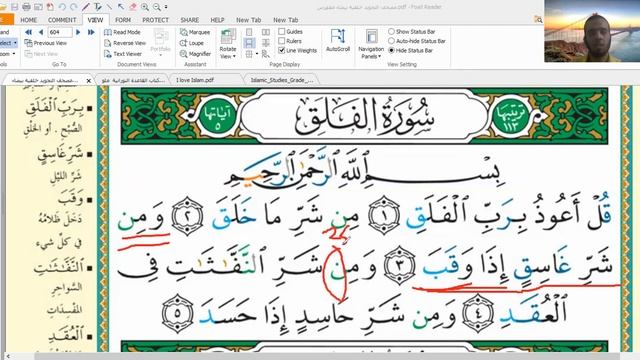Open the SHARE ribbon tab
The image size is (640, 360).
[190, 20]
